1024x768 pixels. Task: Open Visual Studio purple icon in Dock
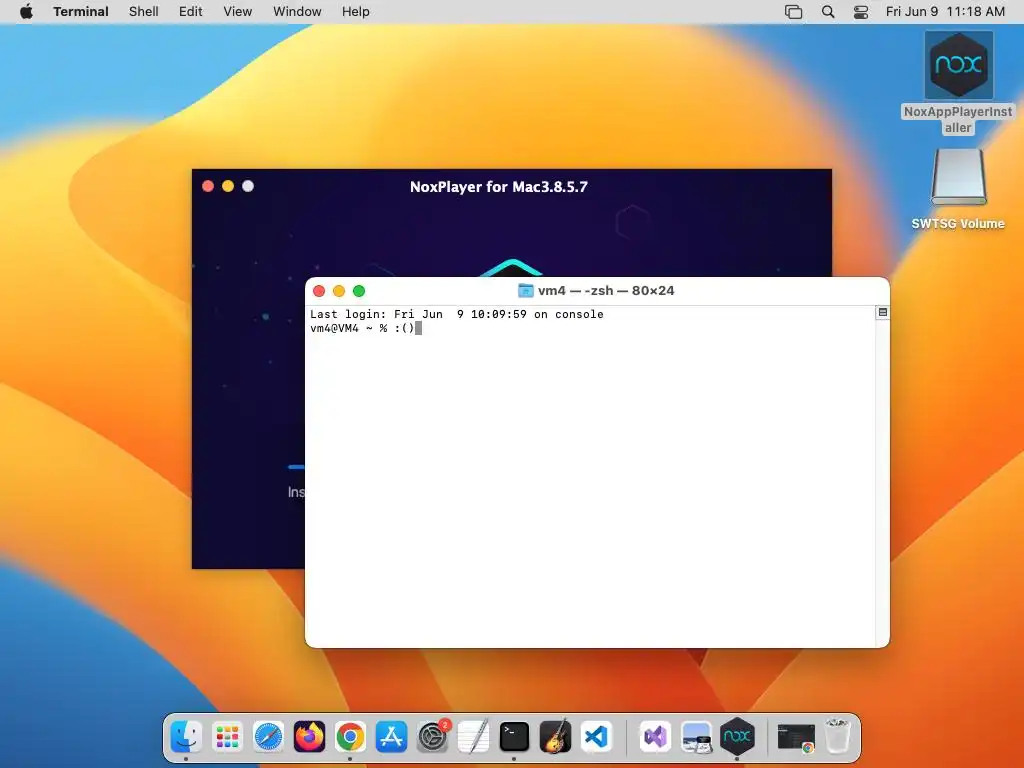pyautogui.click(x=655, y=737)
